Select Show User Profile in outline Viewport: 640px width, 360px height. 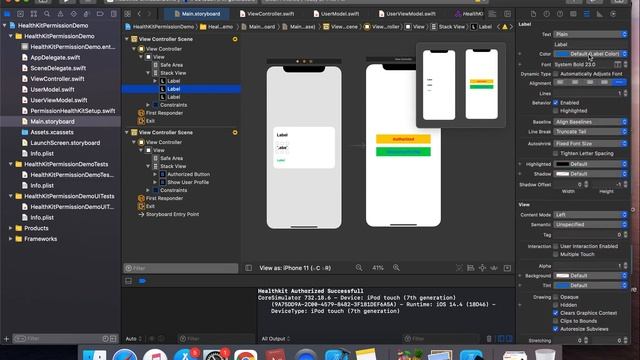click(x=188, y=182)
